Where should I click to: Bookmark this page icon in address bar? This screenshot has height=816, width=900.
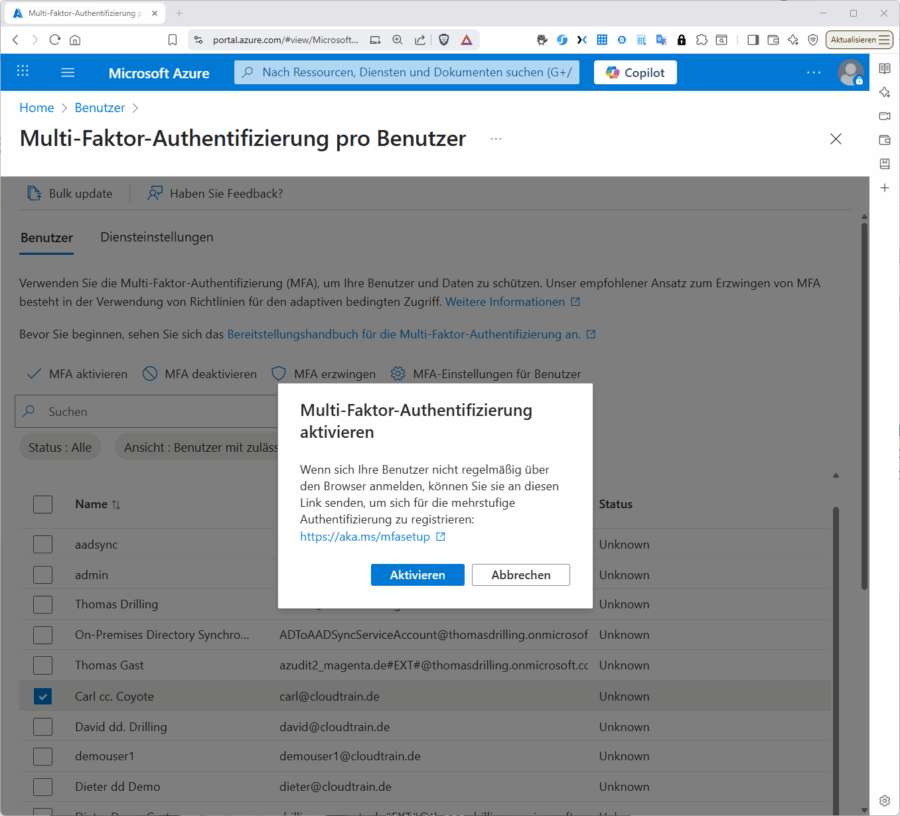pos(172,40)
